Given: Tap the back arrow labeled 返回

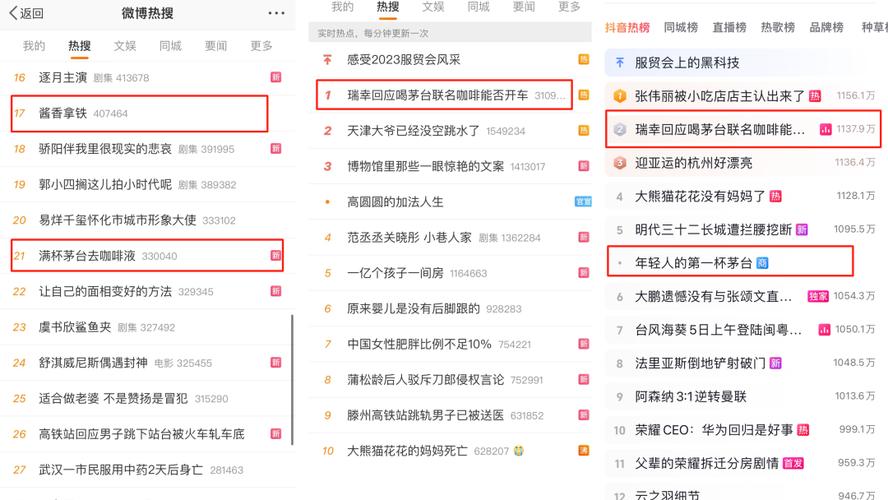Looking at the screenshot, I should (x=26, y=13).
